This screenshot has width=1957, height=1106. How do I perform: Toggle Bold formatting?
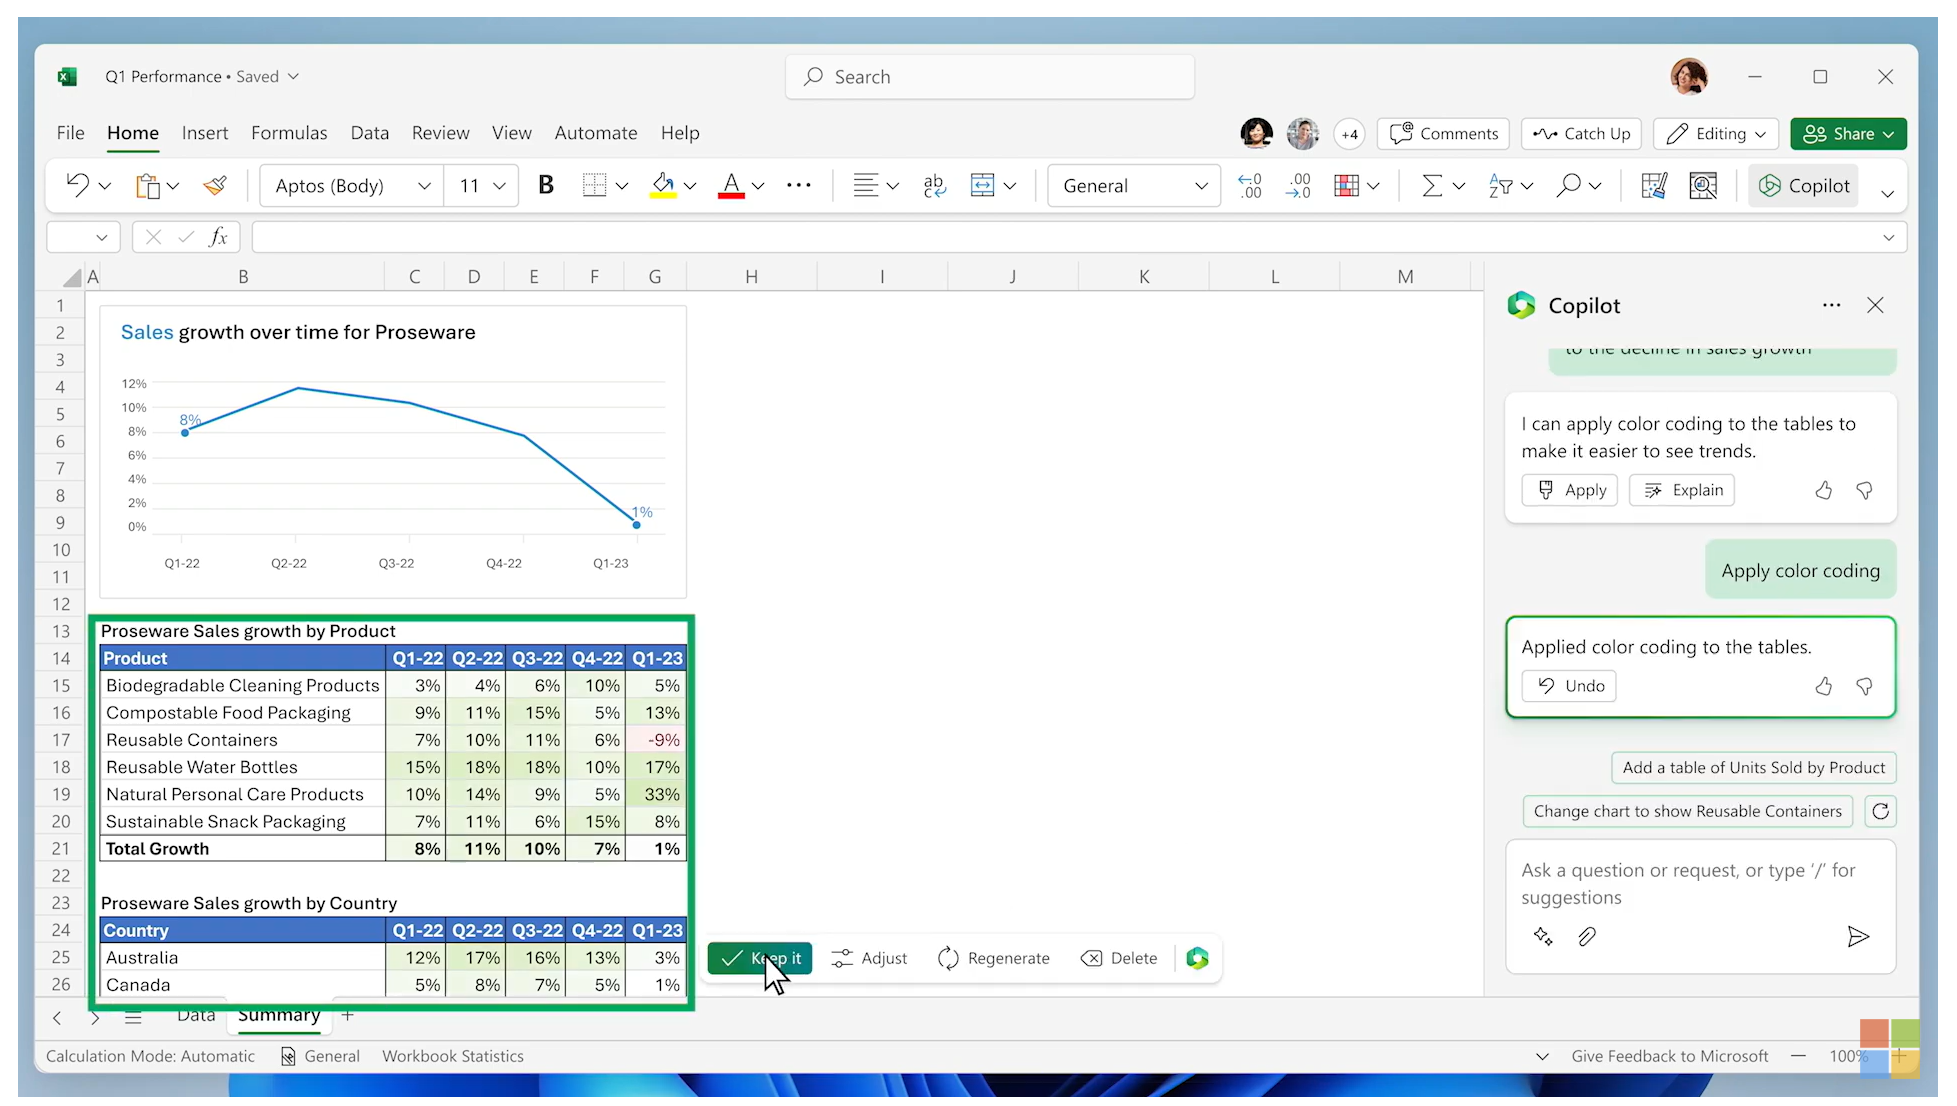coord(546,185)
